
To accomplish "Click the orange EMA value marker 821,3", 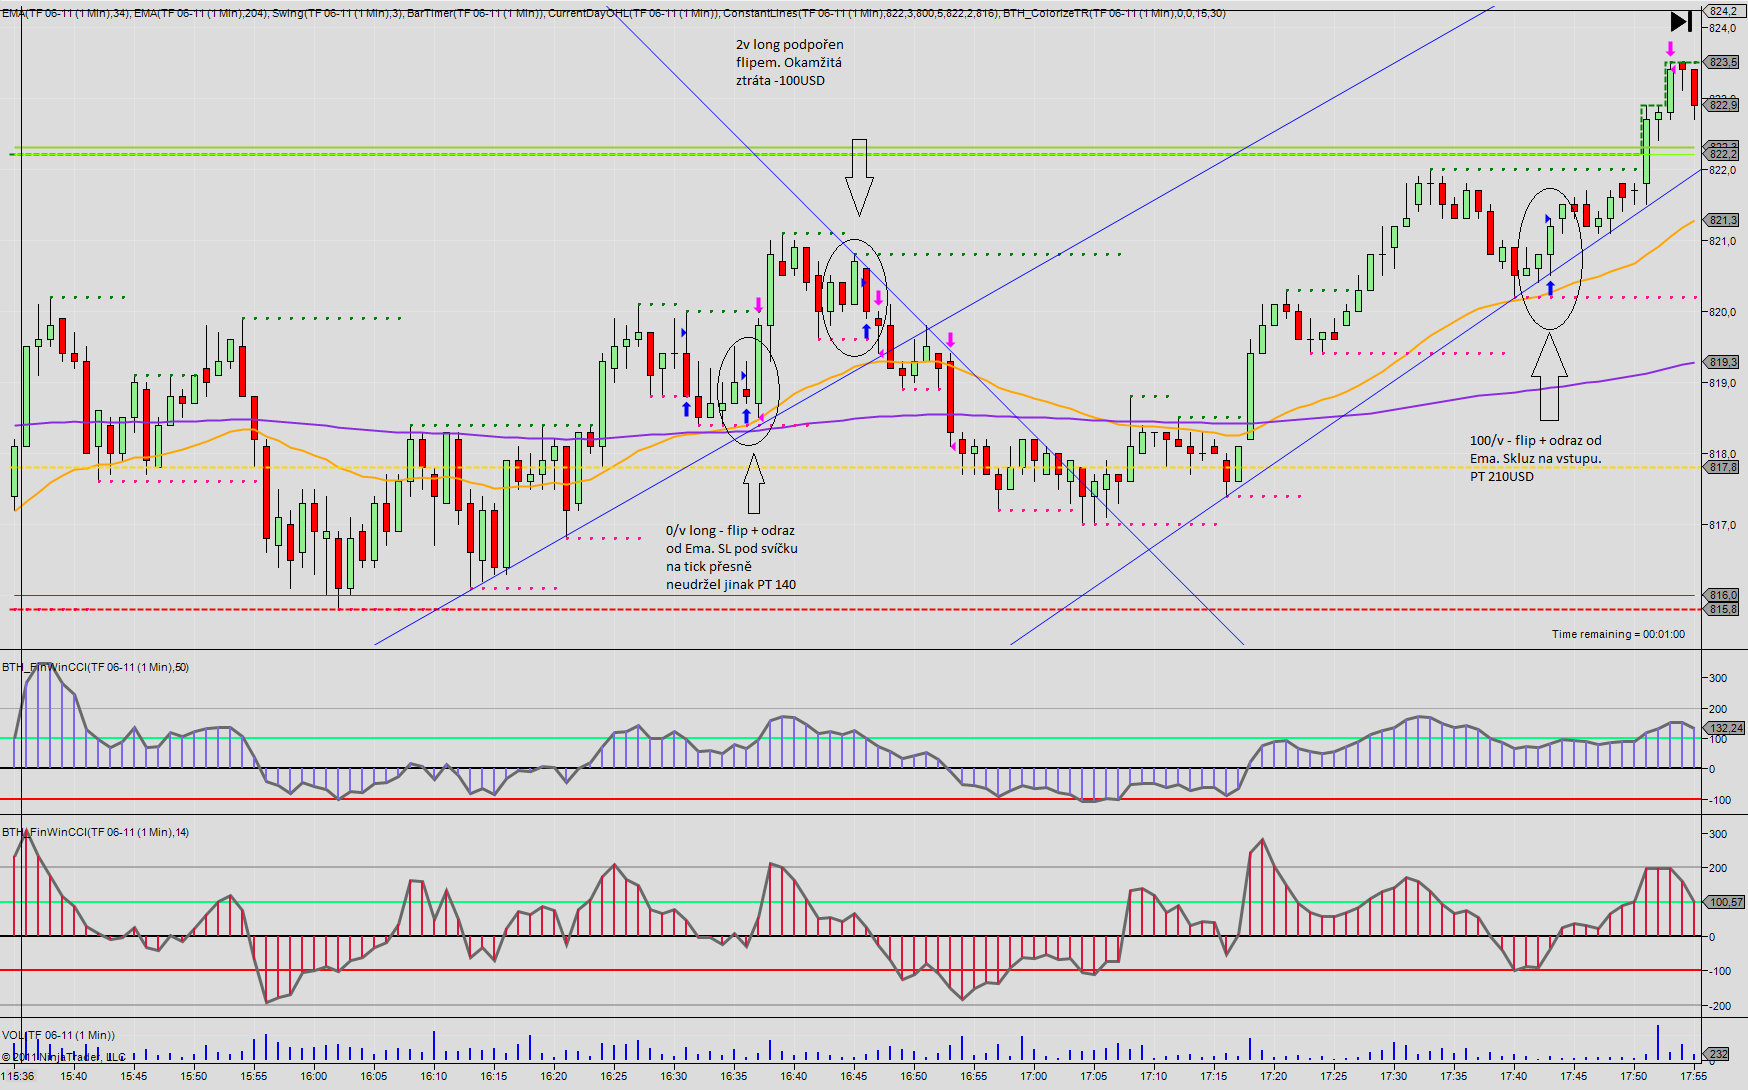I will click(x=1723, y=220).
